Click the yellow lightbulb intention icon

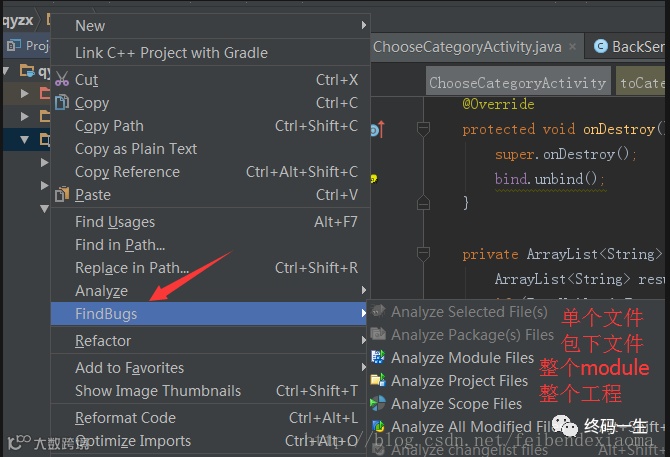[x=374, y=178]
